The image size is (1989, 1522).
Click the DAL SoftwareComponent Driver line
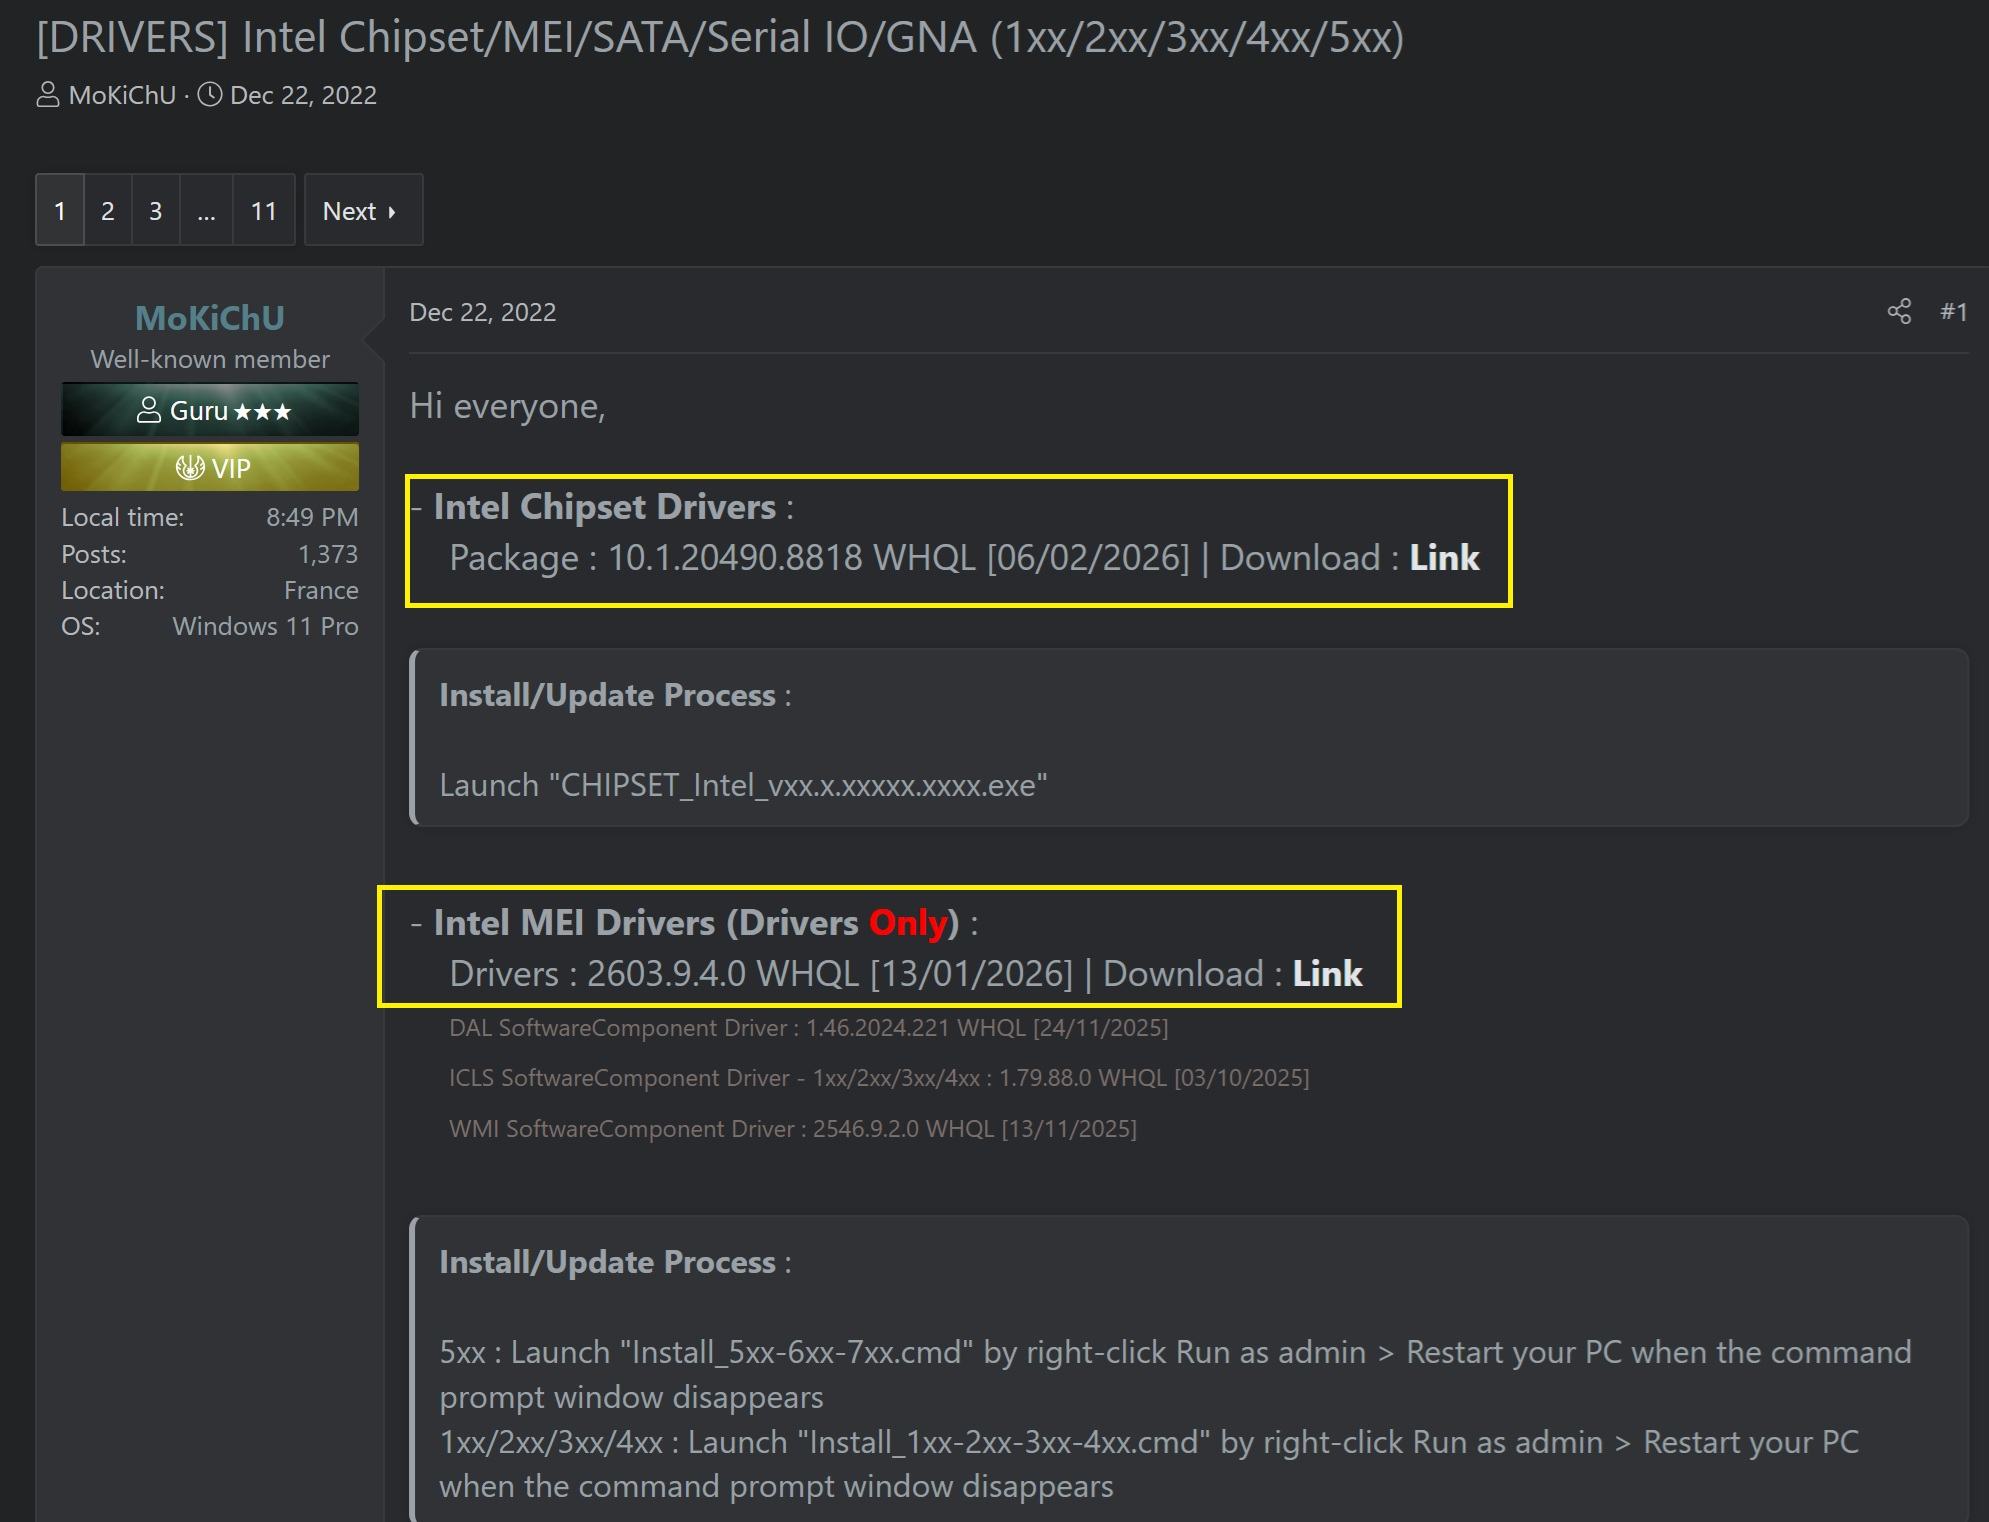click(808, 1028)
